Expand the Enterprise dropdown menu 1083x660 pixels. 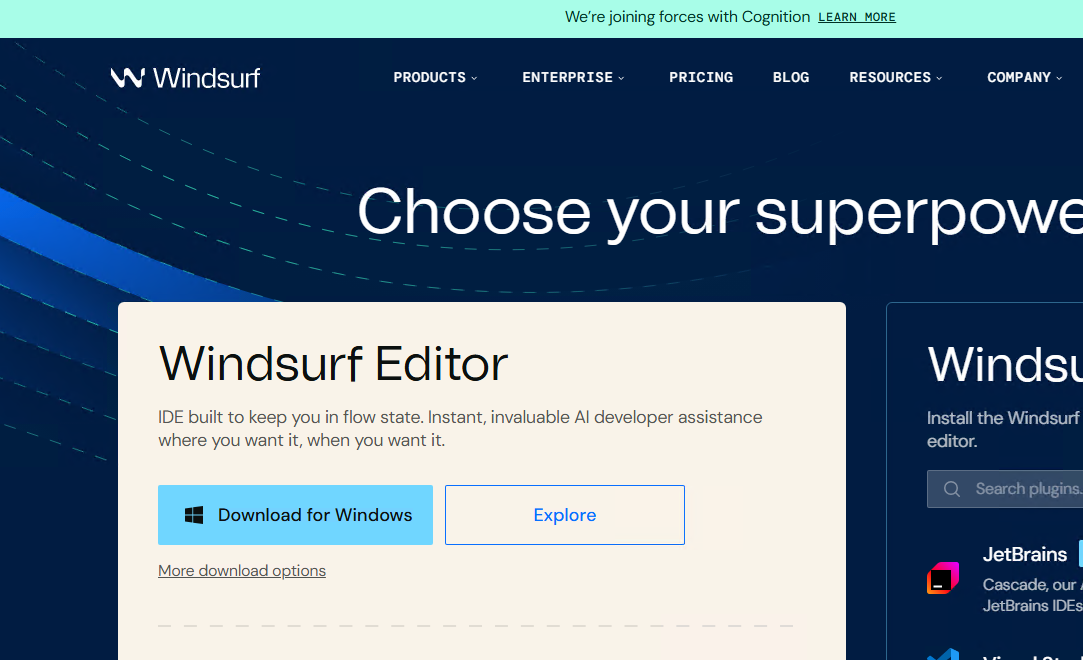[x=573, y=77]
